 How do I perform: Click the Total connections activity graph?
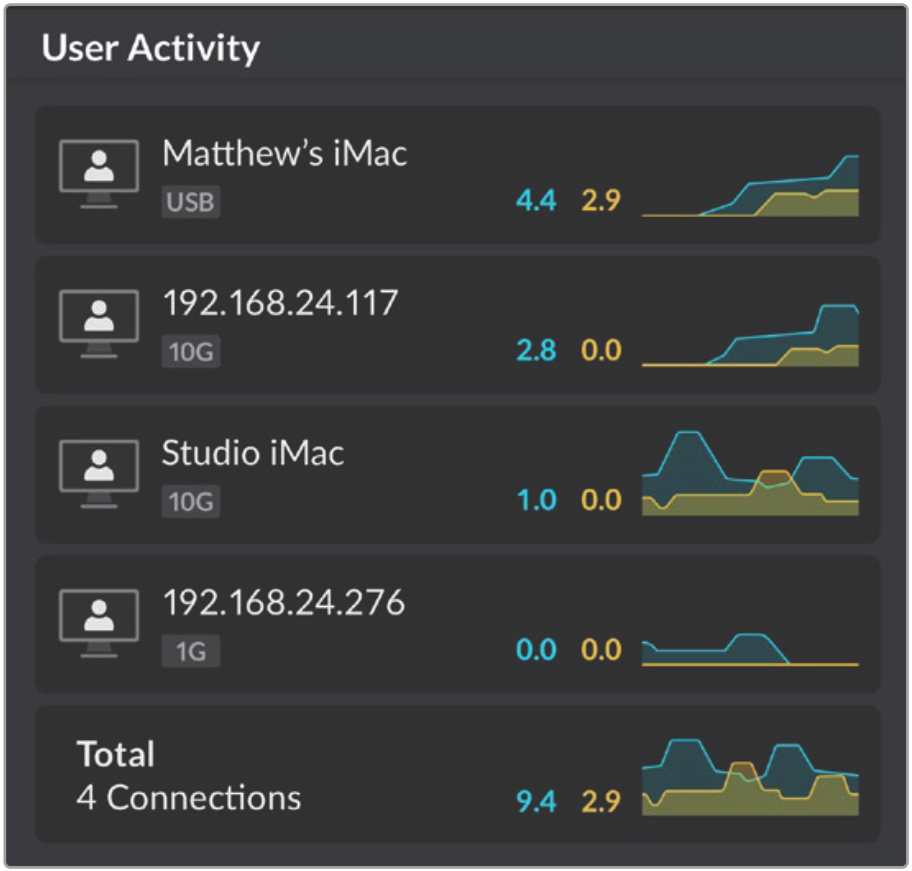pyautogui.click(x=750, y=777)
